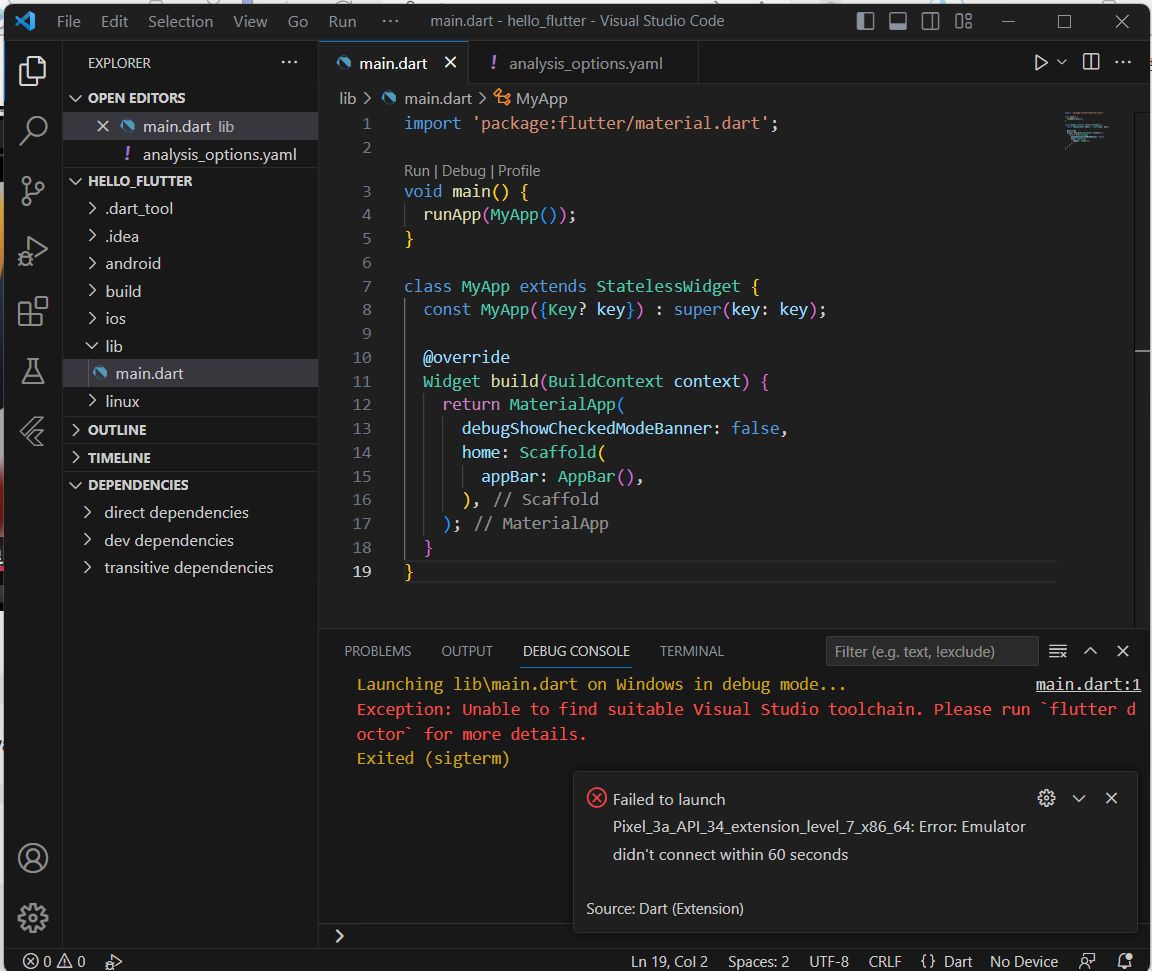Expand the linux folder

(x=190, y=401)
